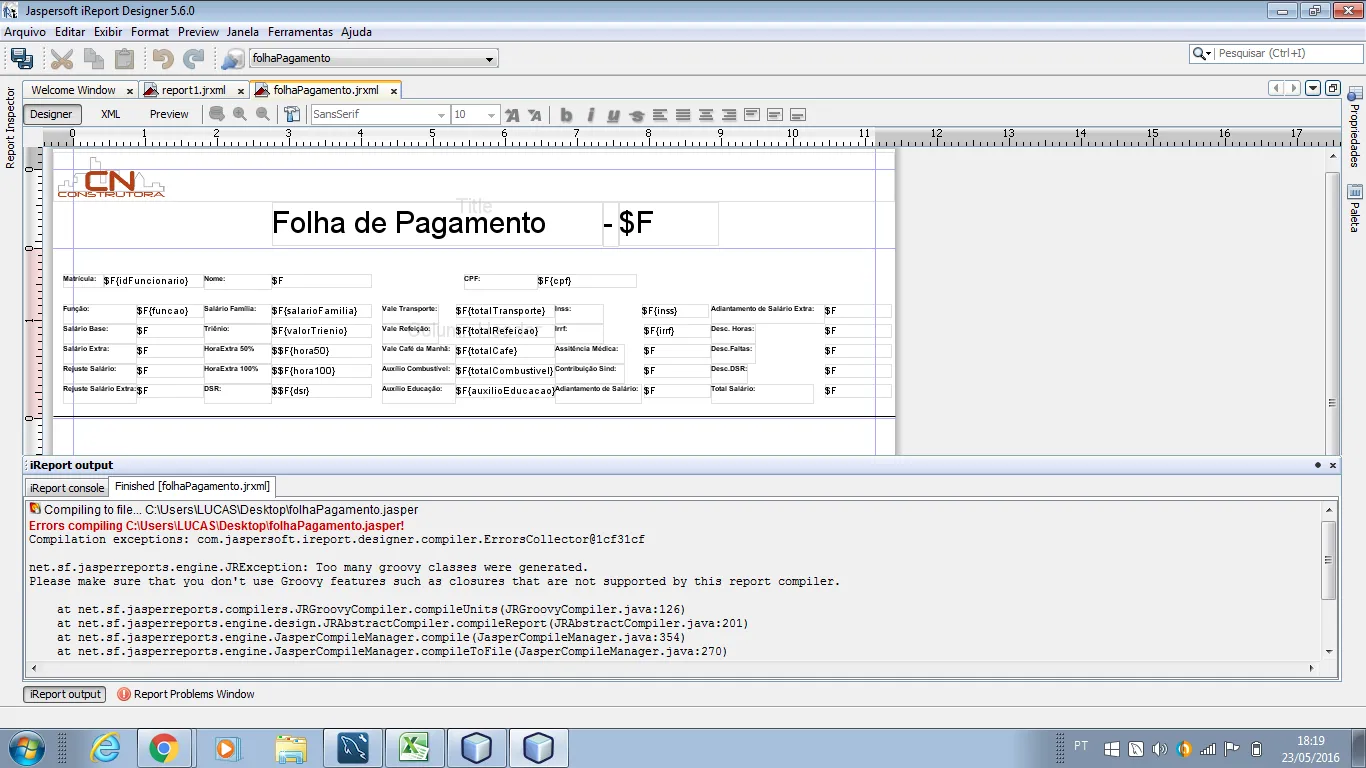Click the Save All icon in toolbar
This screenshot has height=768, width=1366.
[x=22, y=59]
